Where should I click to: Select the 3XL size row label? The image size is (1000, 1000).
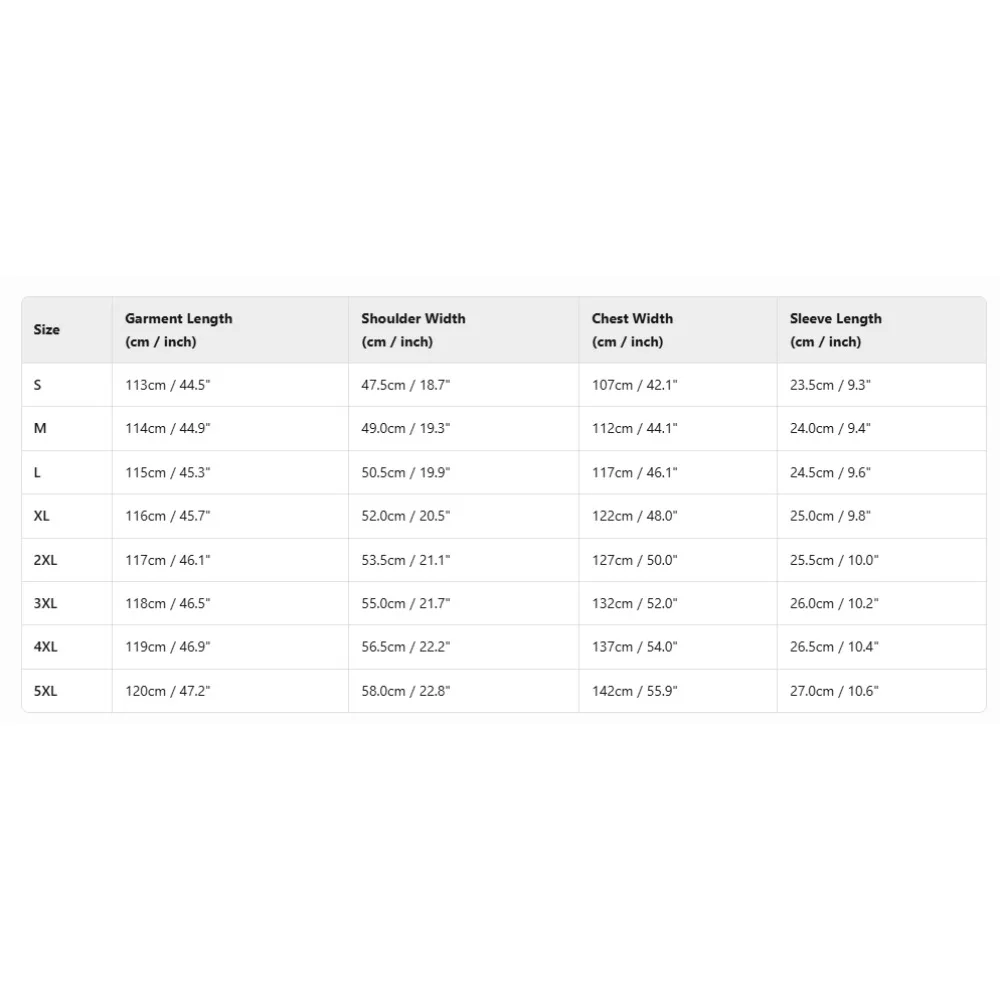(x=46, y=603)
